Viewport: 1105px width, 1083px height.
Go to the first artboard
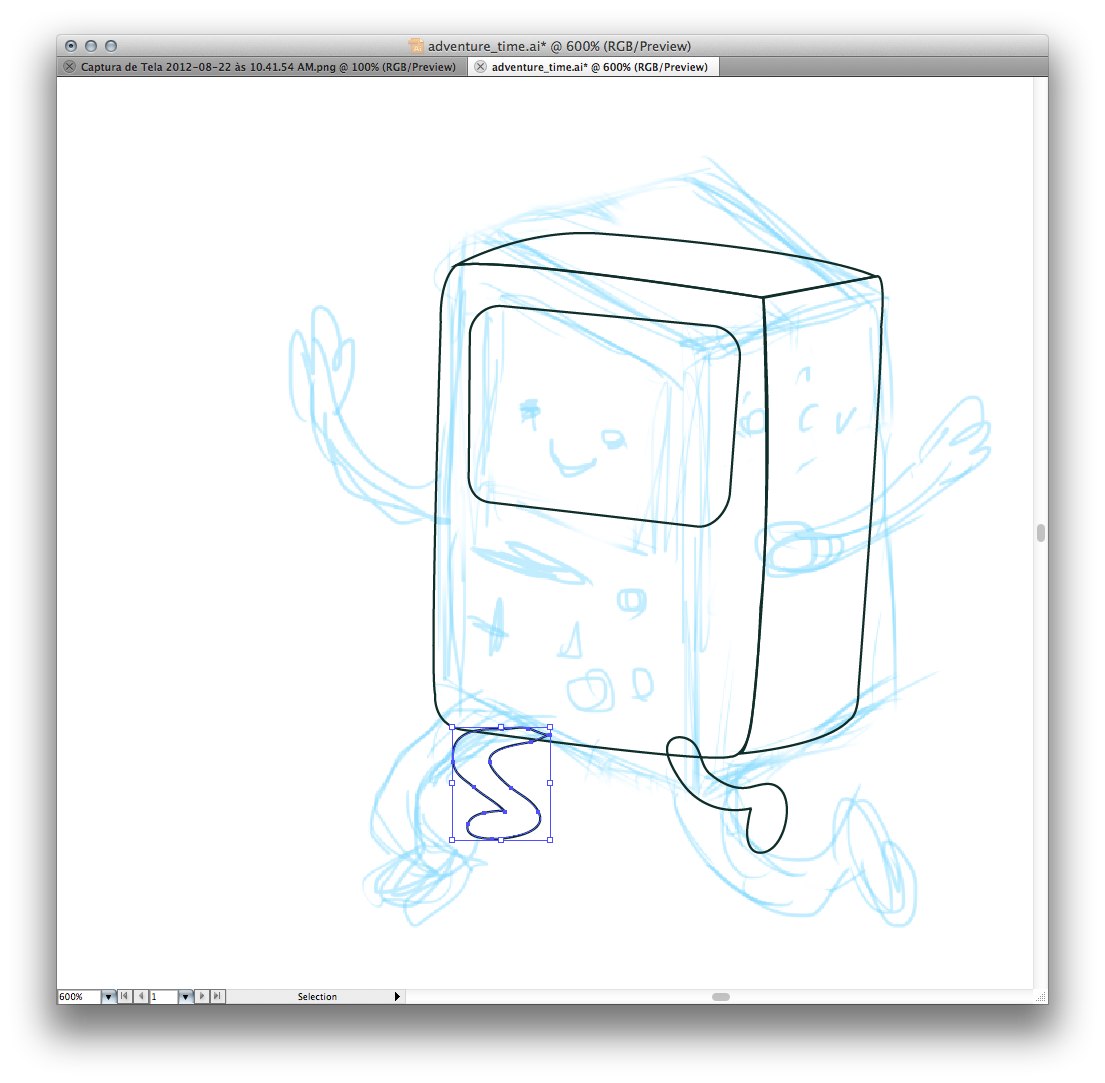coord(124,997)
